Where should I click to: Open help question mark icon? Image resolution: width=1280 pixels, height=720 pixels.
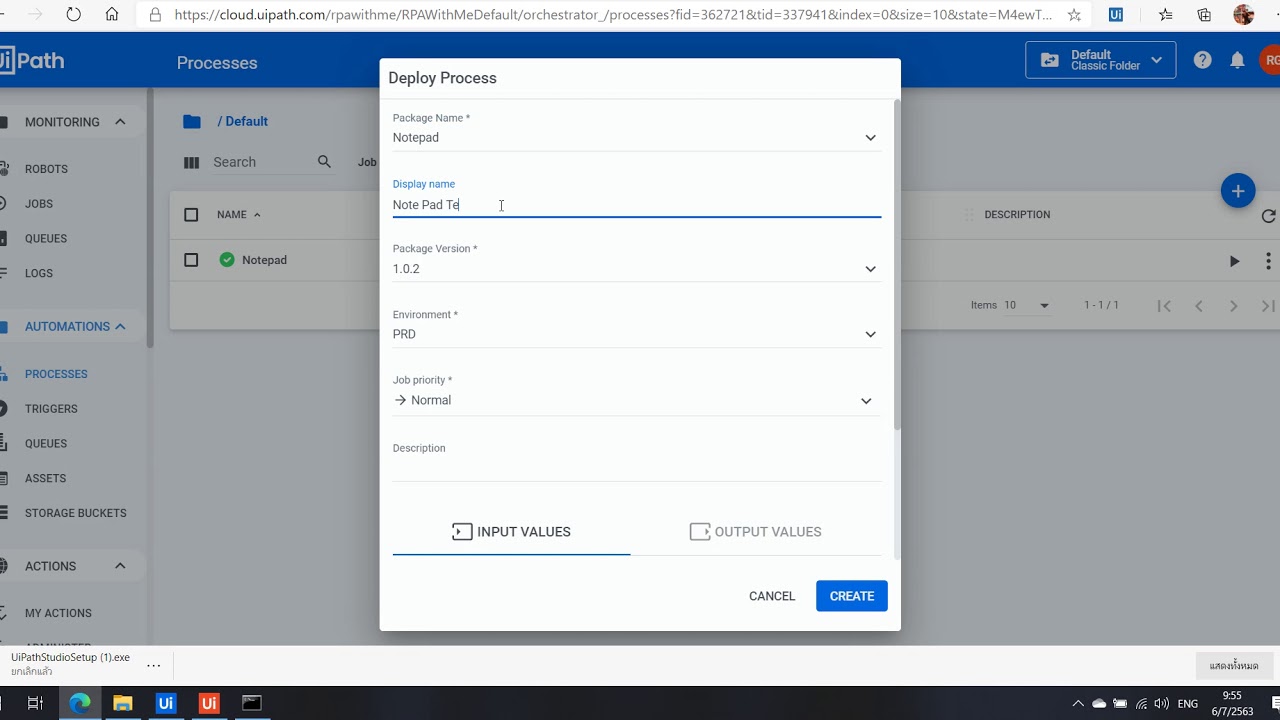[x=1203, y=60]
